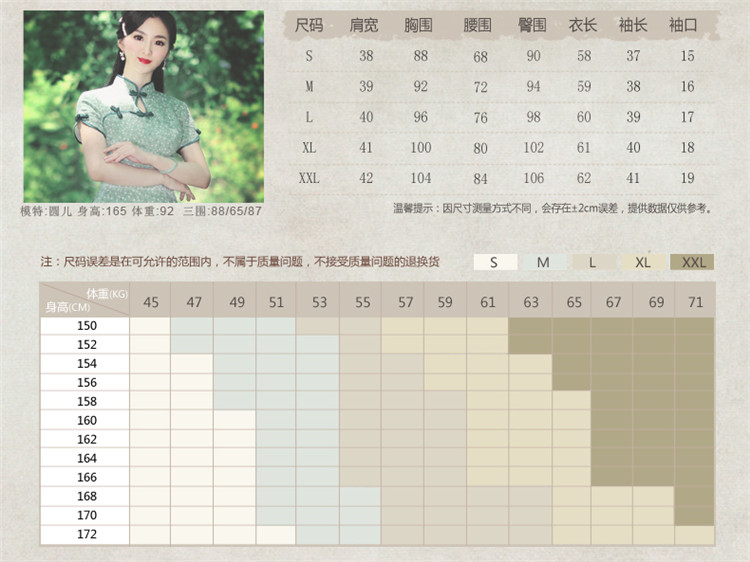Viewport: 750px width, 562px height.
Task: Click the 臀围 column header
Action: point(533,25)
